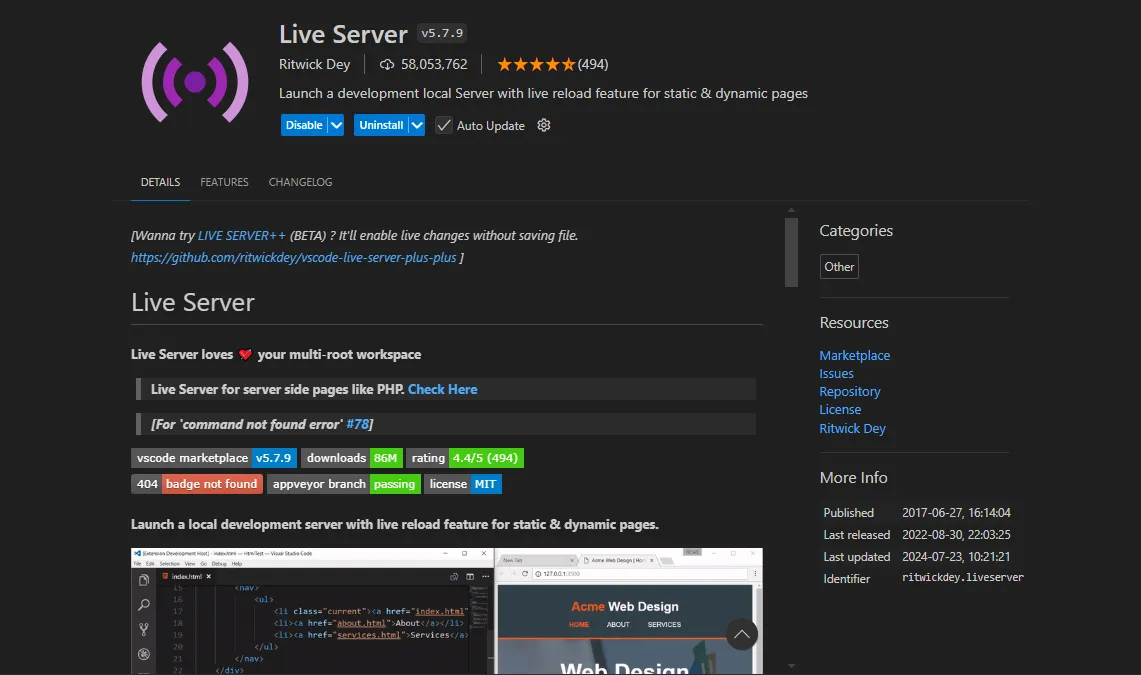Open the Repository resource link
The image size is (1141, 675).
click(x=850, y=391)
